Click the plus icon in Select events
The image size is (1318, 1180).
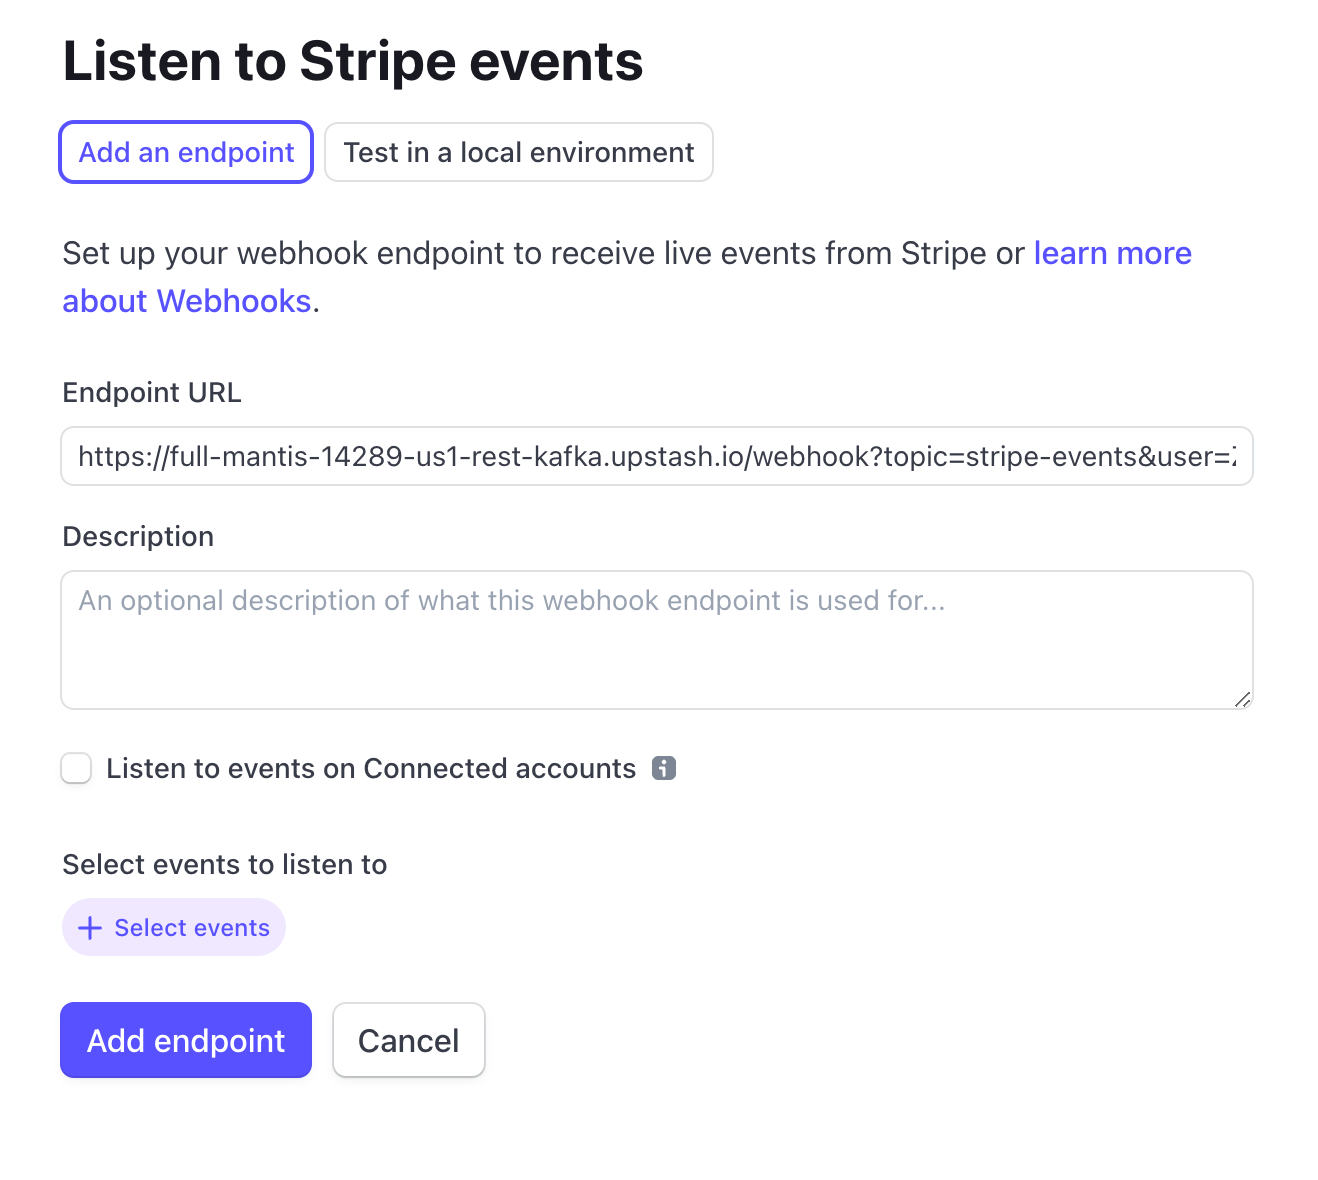click(91, 927)
